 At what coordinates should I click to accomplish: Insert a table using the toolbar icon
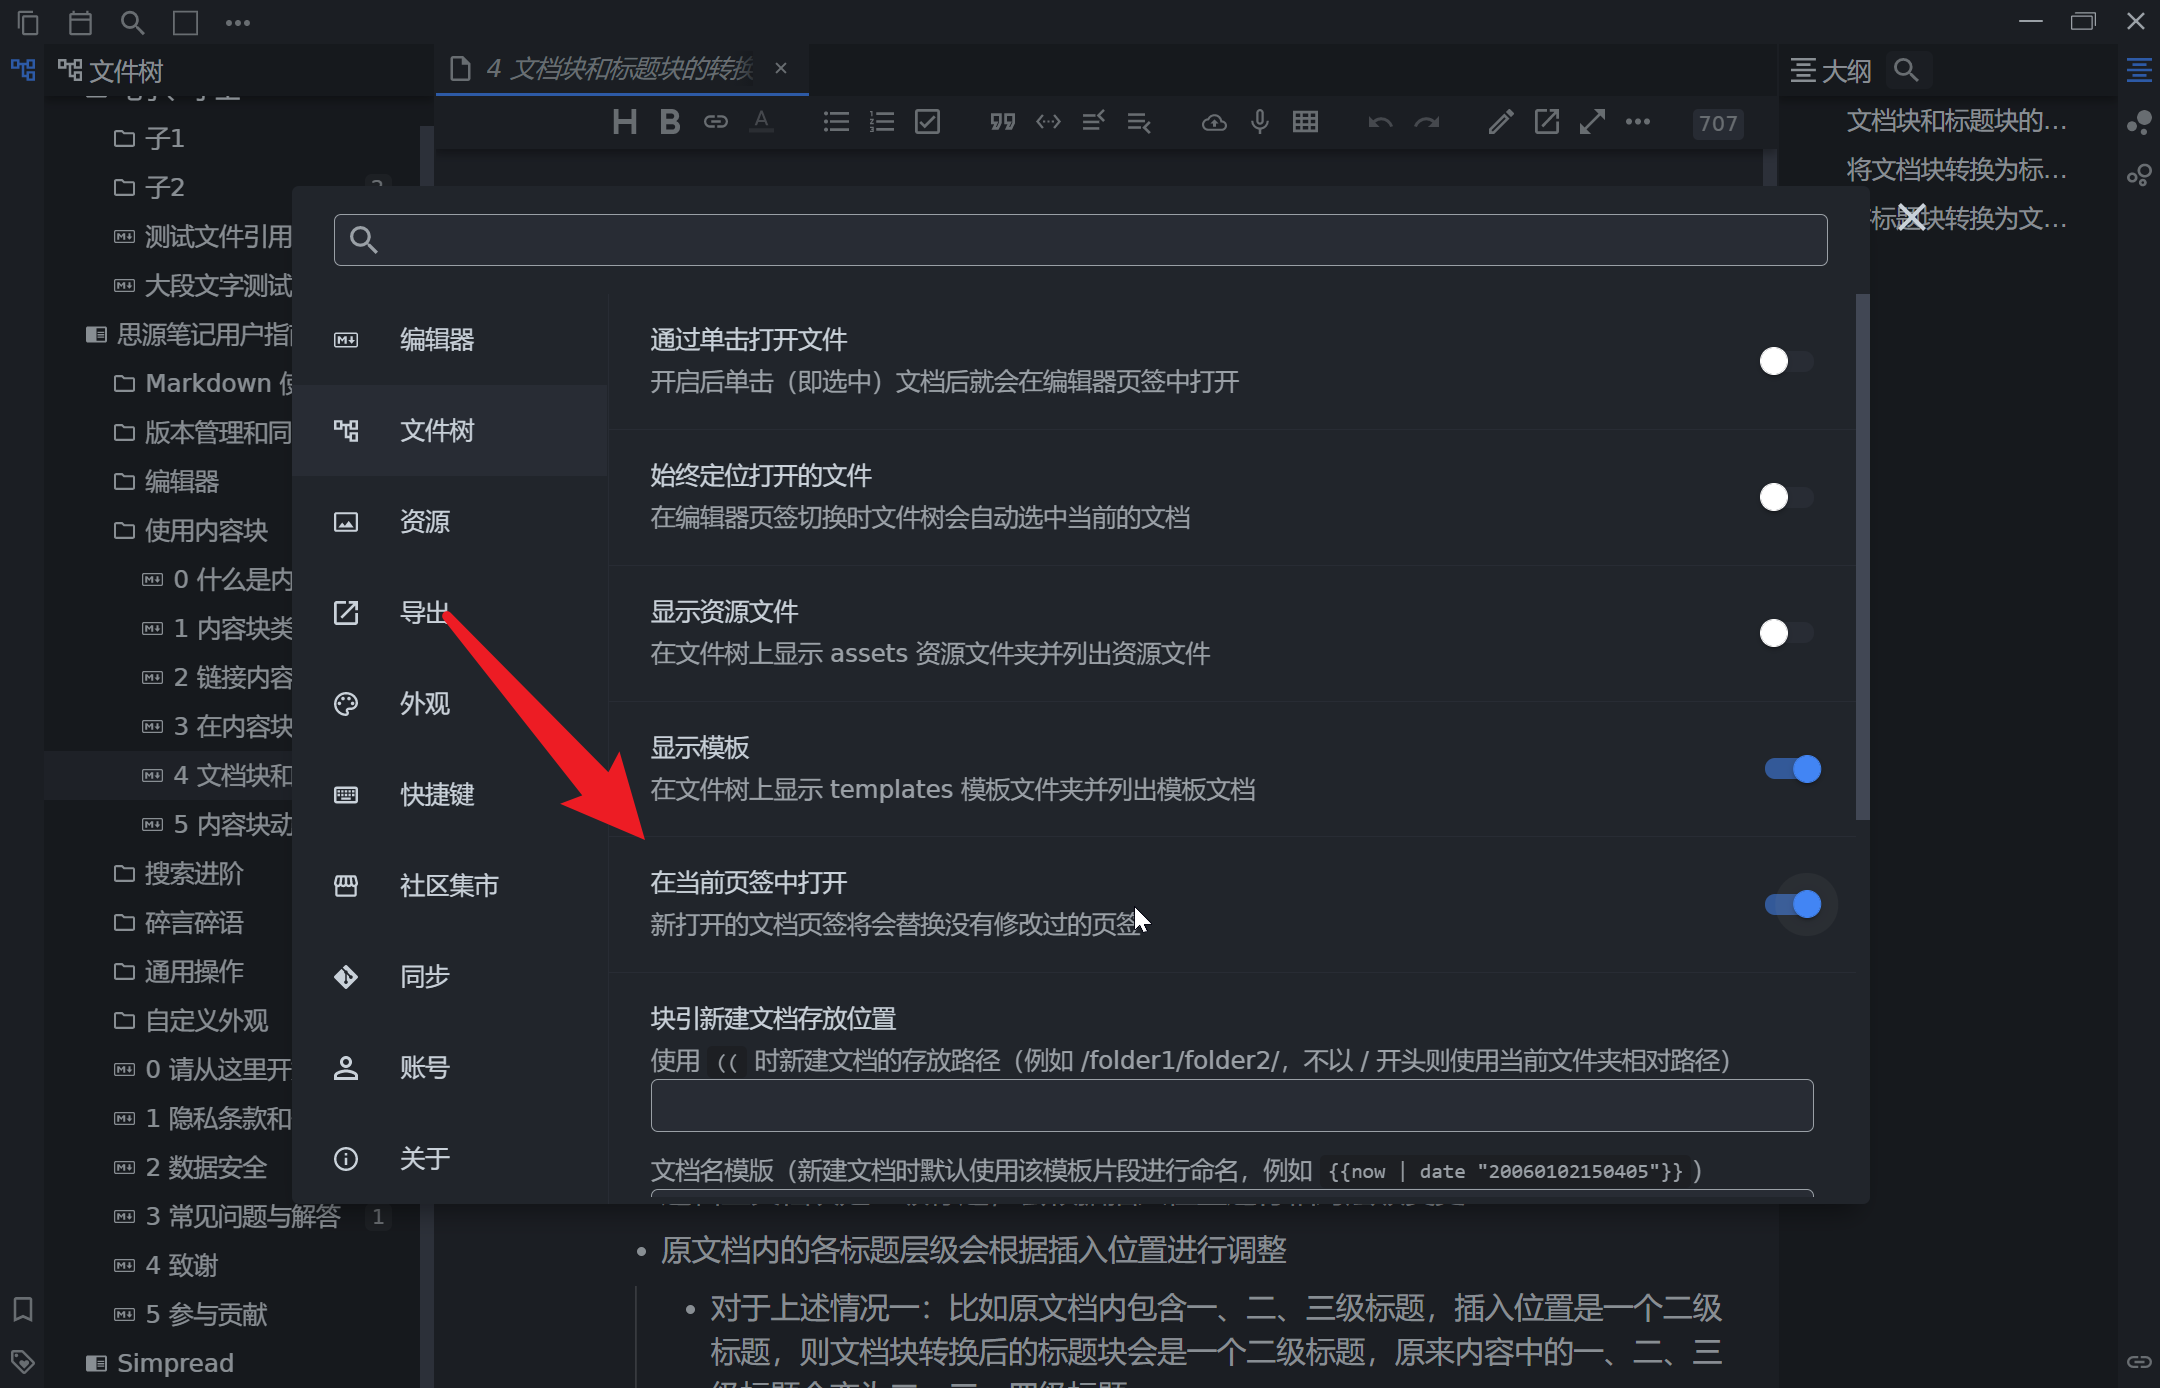tap(1305, 122)
